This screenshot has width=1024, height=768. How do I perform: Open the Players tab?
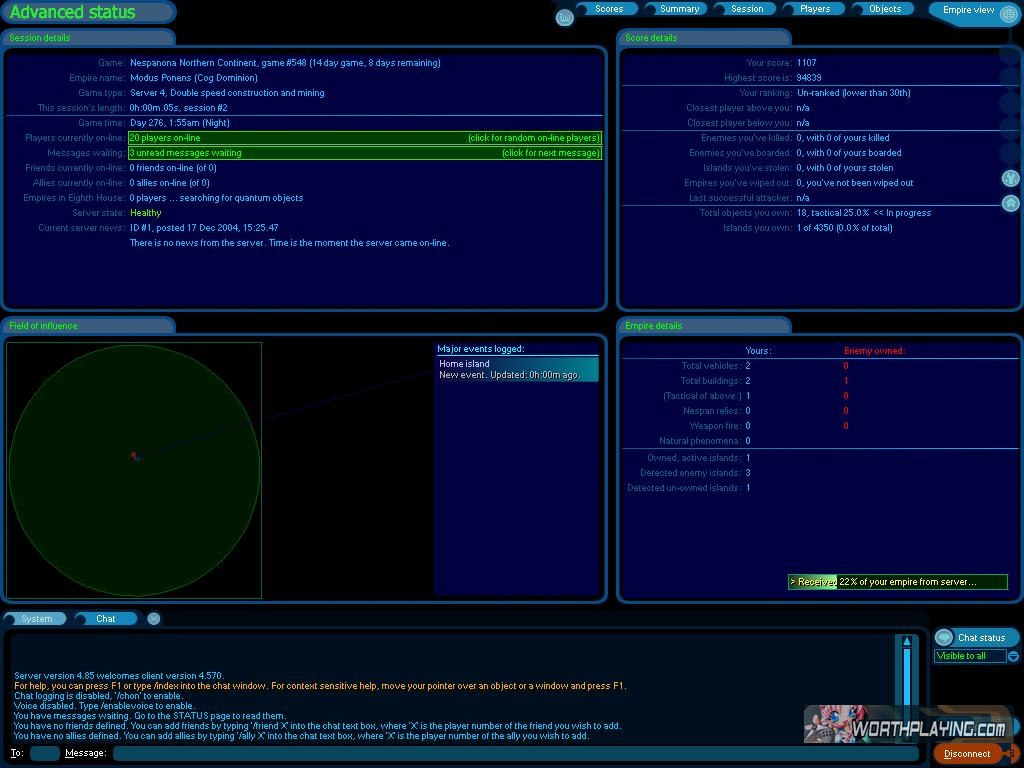coord(815,9)
